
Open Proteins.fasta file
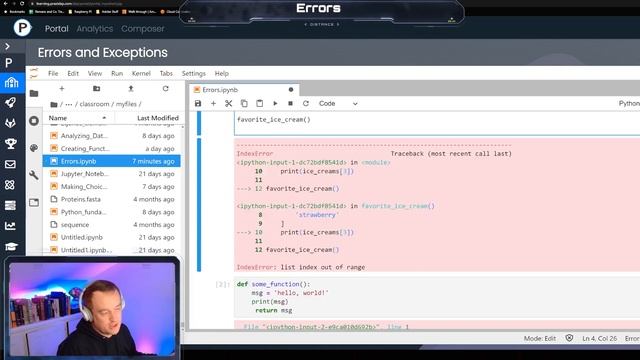click(x=111, y=199)
